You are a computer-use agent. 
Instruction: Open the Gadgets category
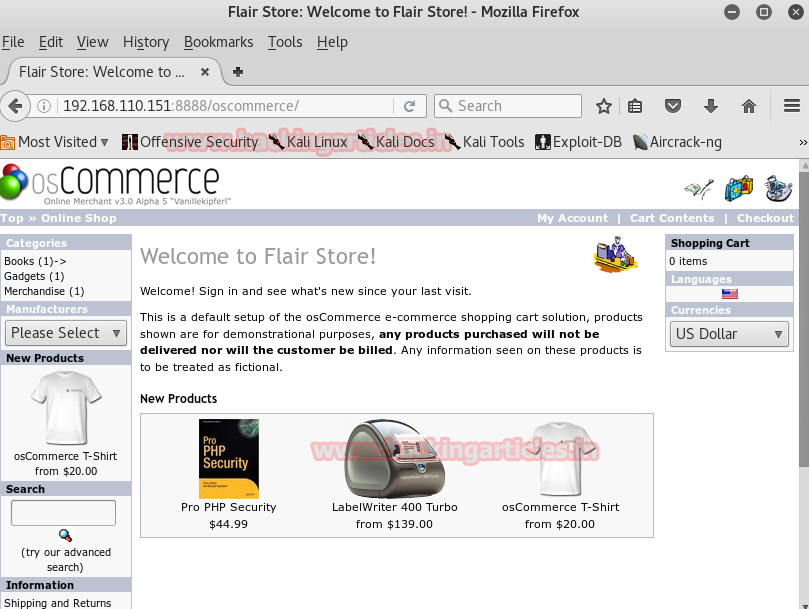click(x=34, y=276)
